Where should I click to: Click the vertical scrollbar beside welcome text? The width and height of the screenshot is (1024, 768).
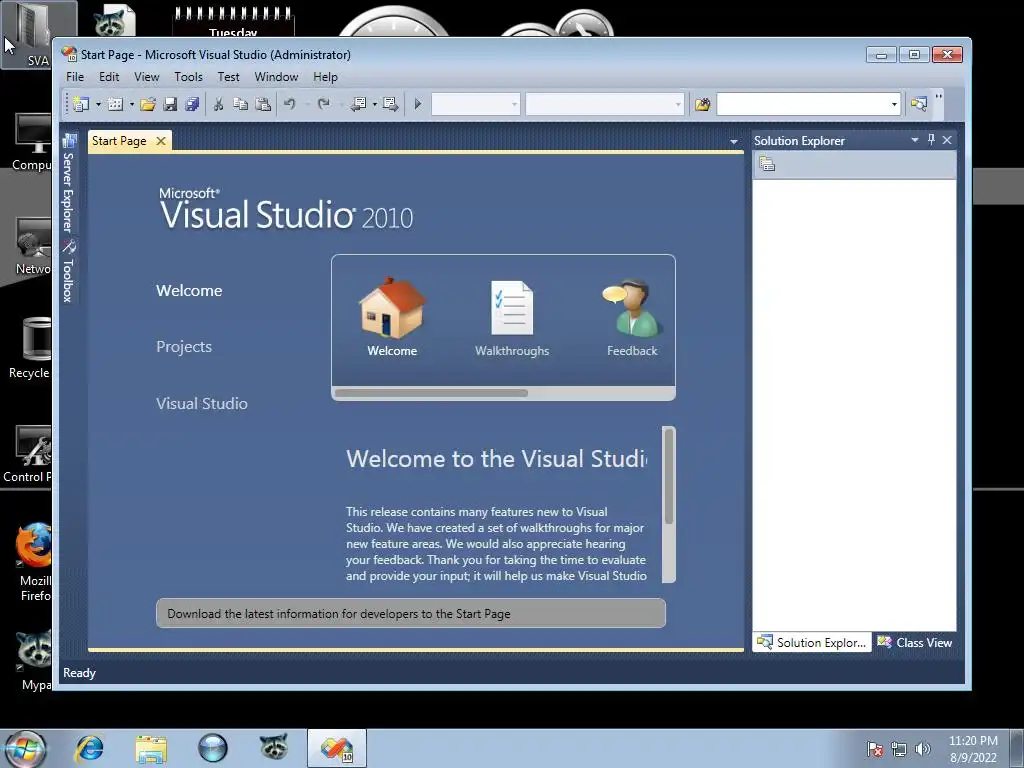tap(669, 504)
